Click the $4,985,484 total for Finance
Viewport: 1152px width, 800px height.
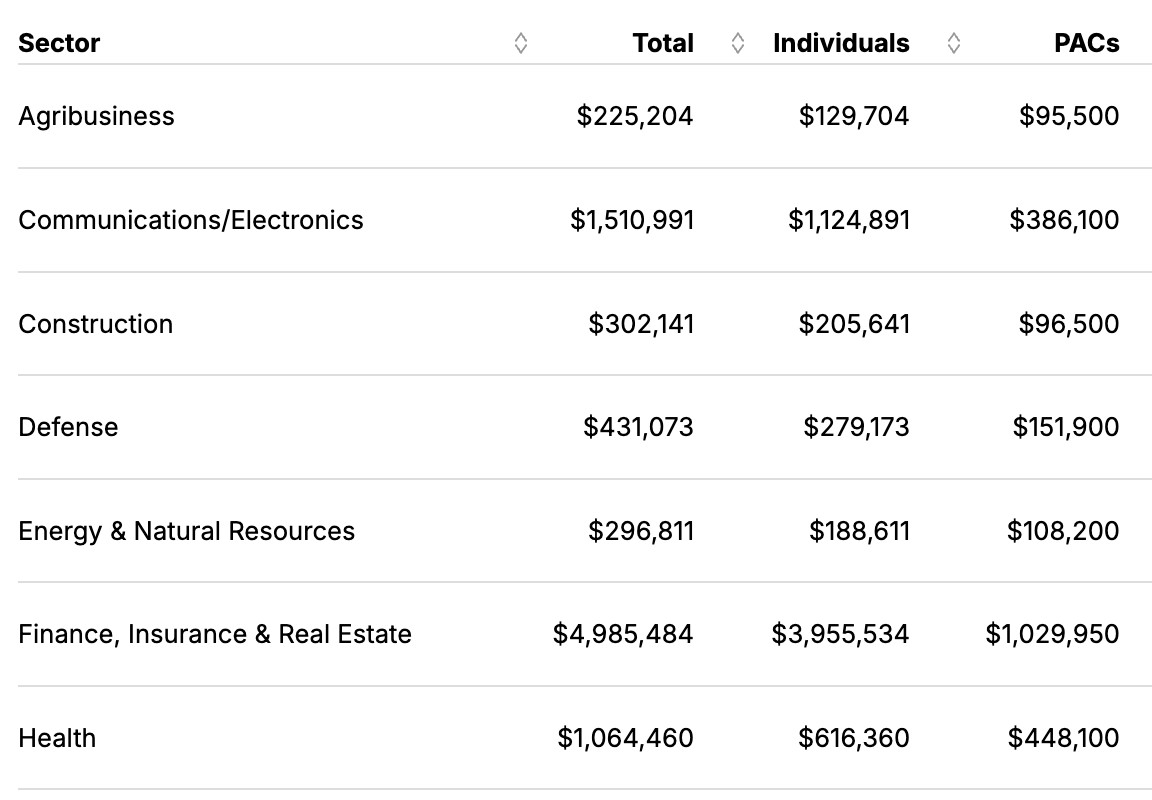(x=623, y=634)
